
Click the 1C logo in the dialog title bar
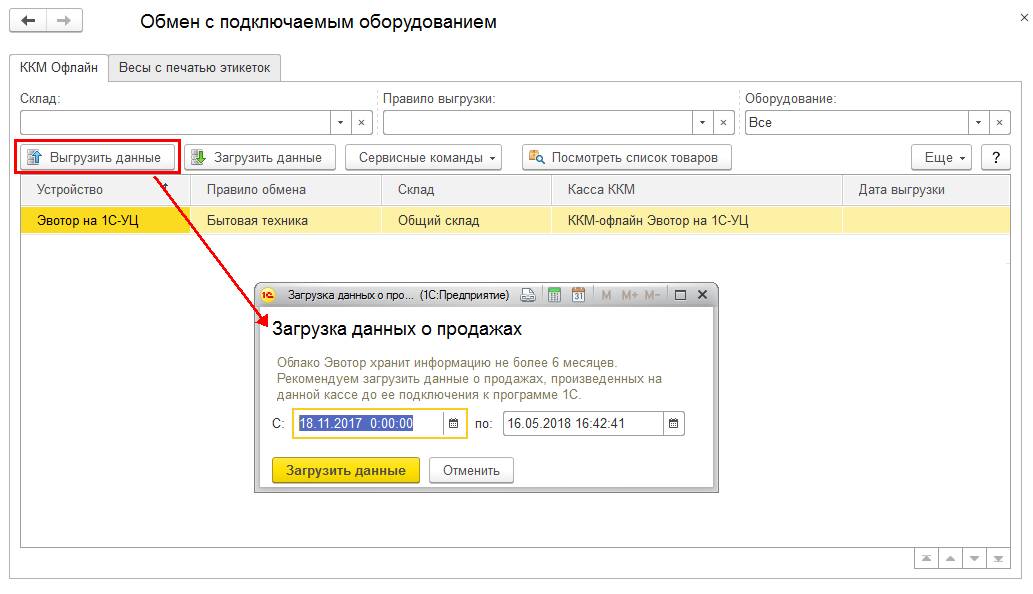pyautogui.click(x=267, y=295)
